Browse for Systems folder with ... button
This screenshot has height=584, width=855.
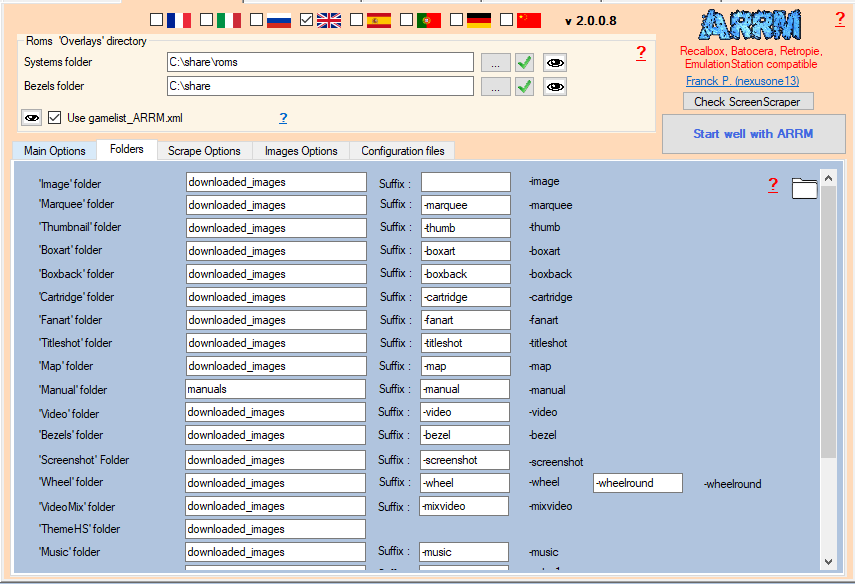[495, 63]
